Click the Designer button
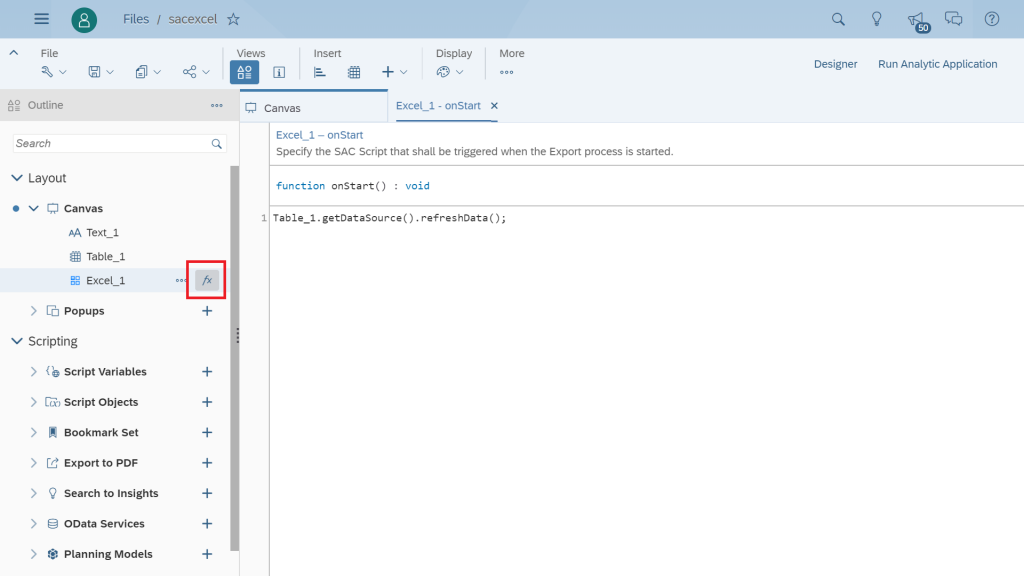The image size is (1024, 576). pos(835,64)
